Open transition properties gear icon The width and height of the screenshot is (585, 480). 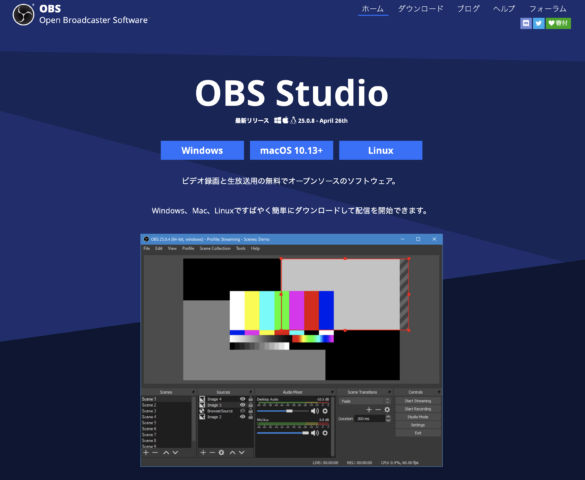(387, 410)
